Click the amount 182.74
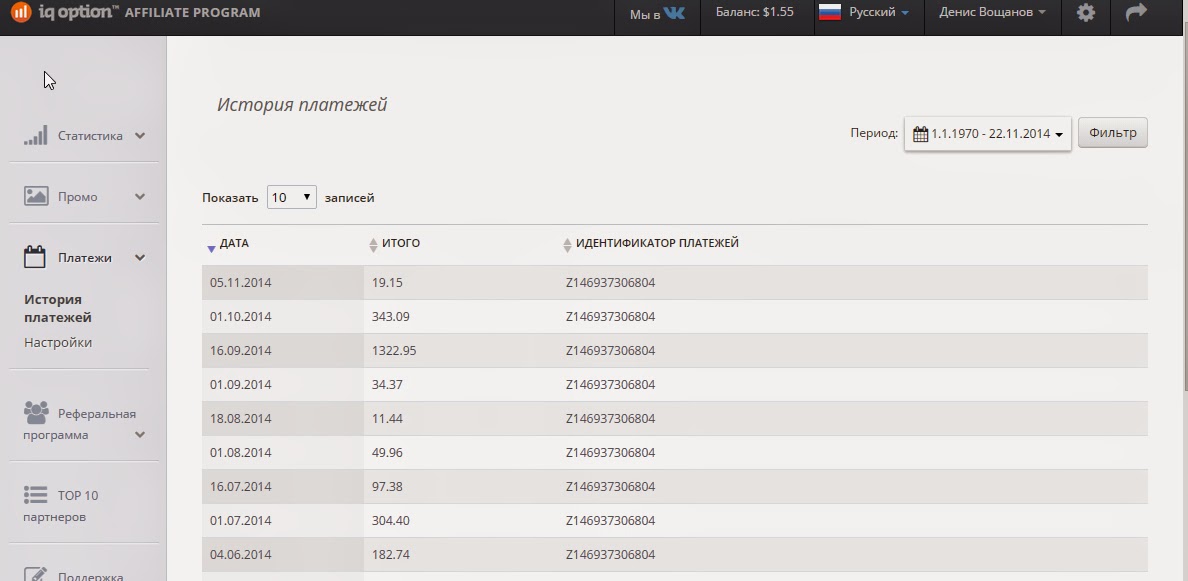The width and height of the screenshot is (1188, 581). click(x=391, y=555)
